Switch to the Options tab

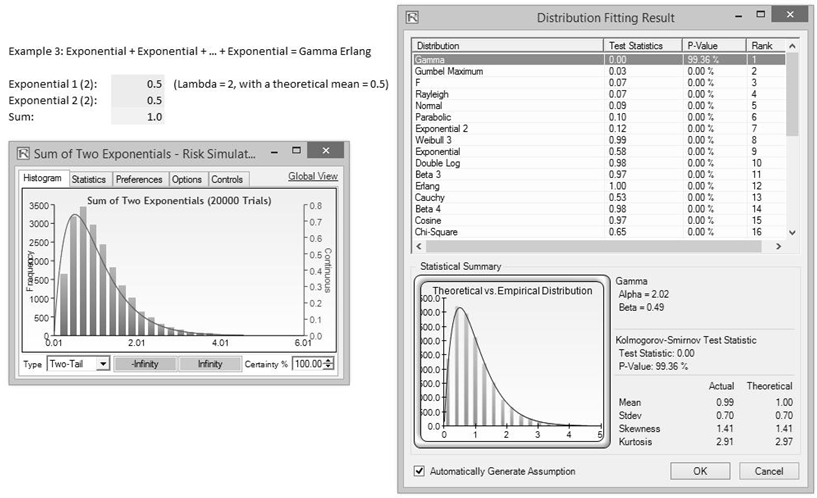point(187,179)
